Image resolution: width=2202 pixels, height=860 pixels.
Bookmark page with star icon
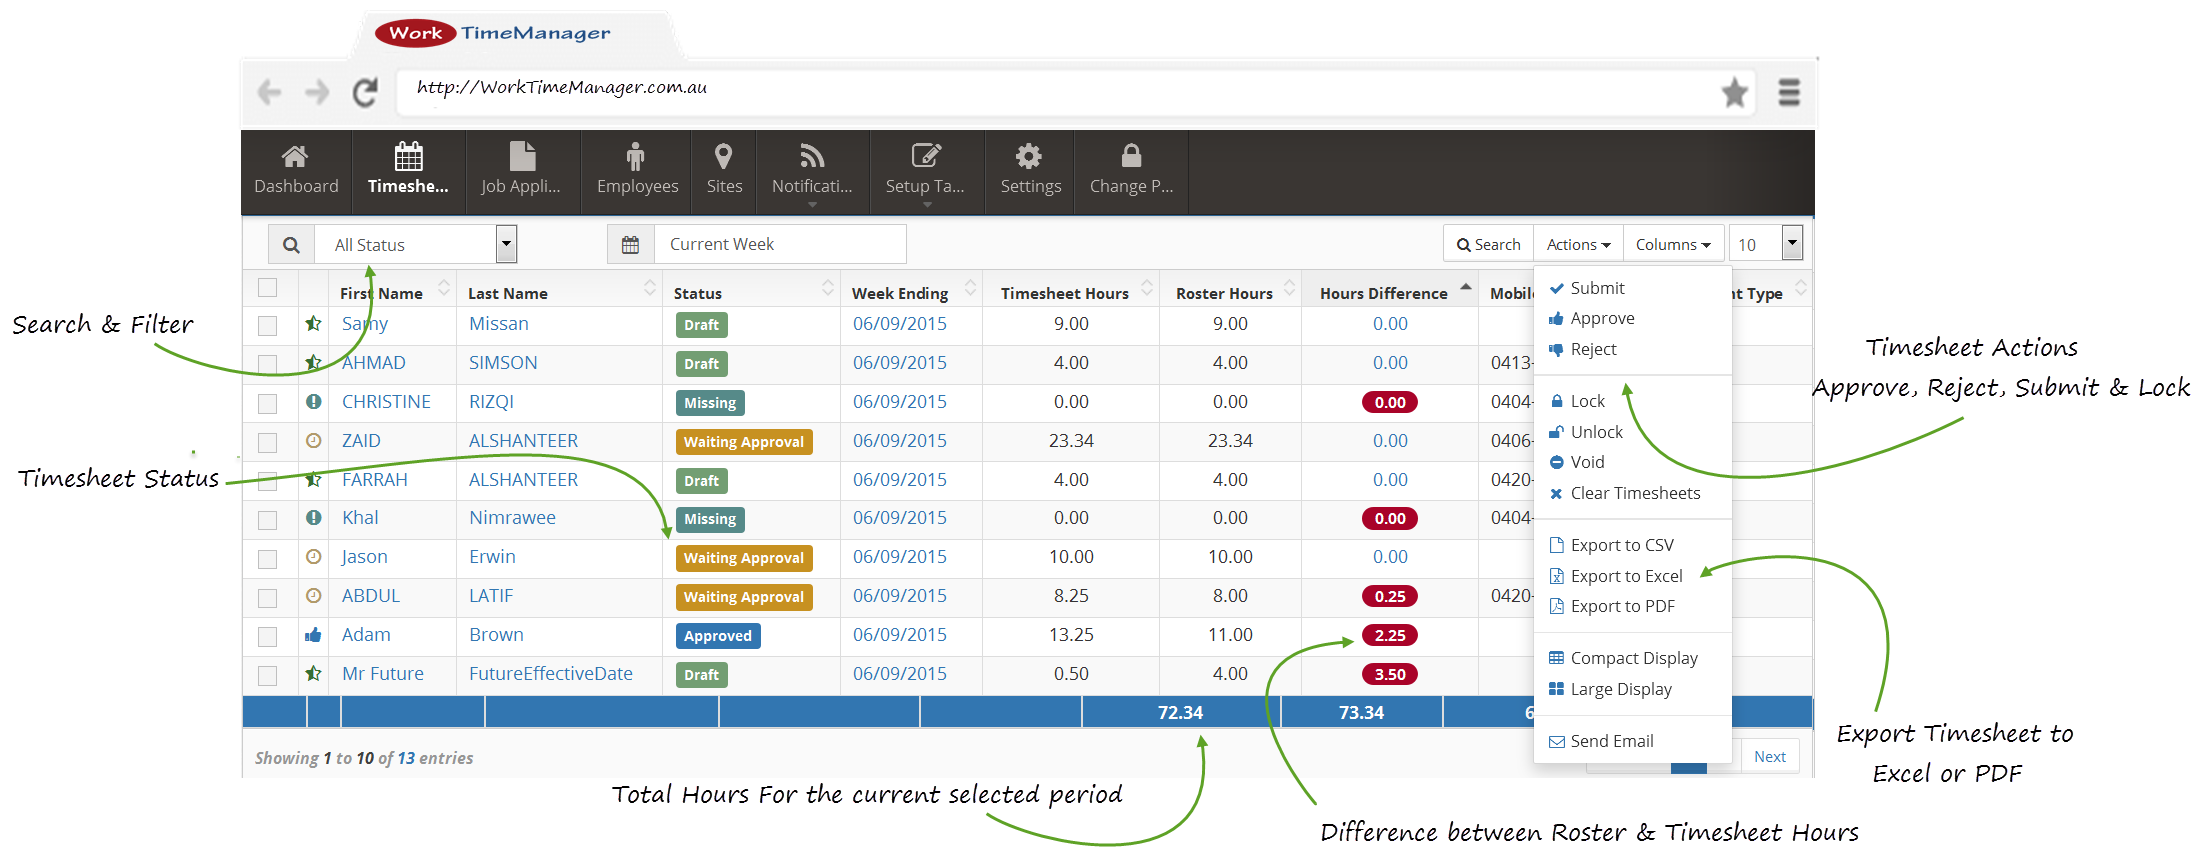[1735, 92]
